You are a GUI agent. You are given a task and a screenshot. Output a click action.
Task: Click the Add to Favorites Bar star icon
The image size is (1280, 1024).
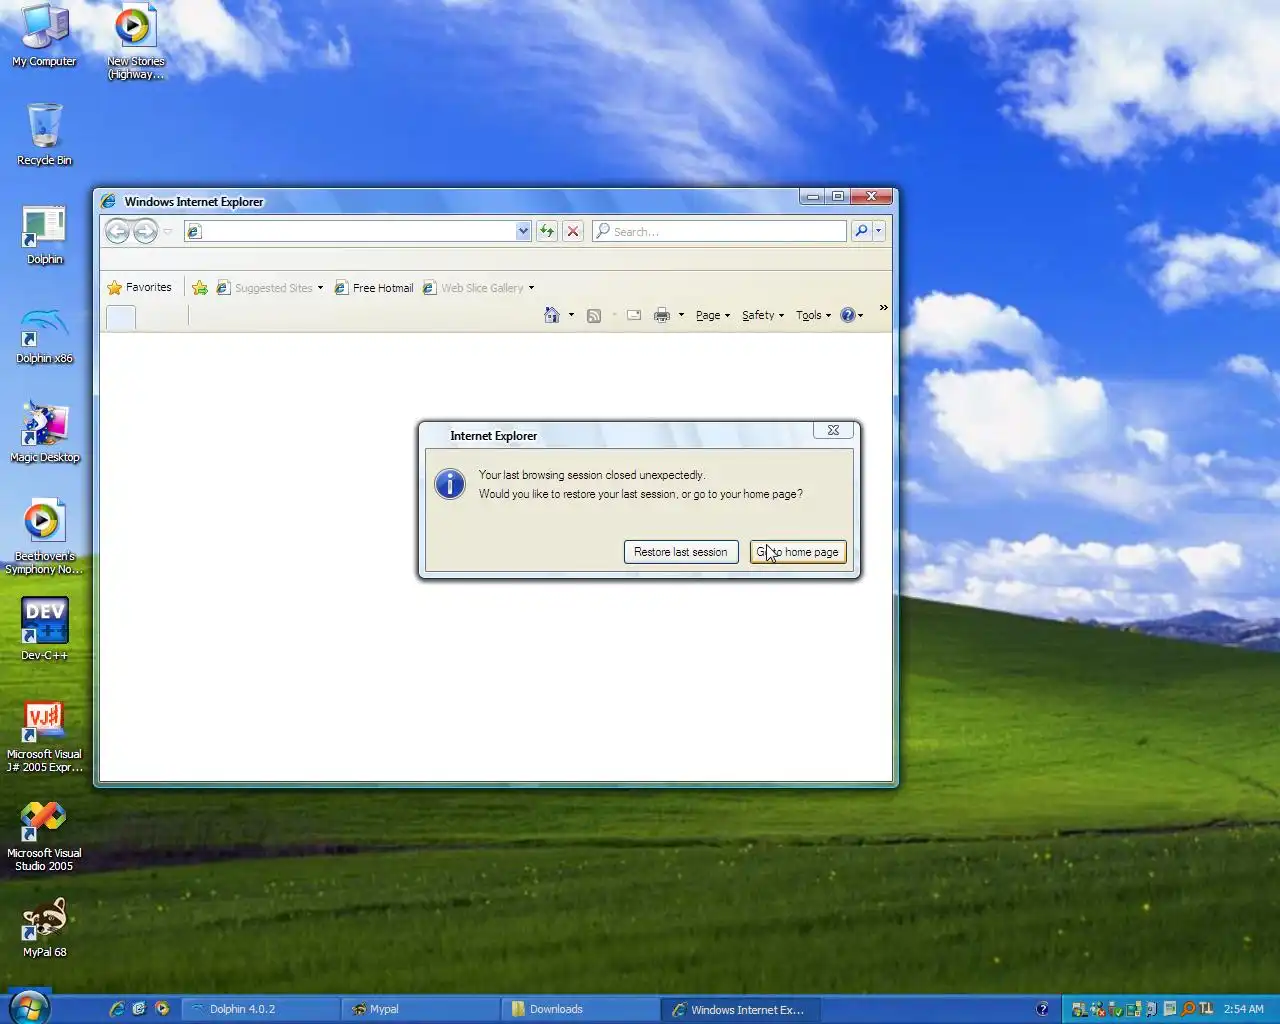(200, 288)
